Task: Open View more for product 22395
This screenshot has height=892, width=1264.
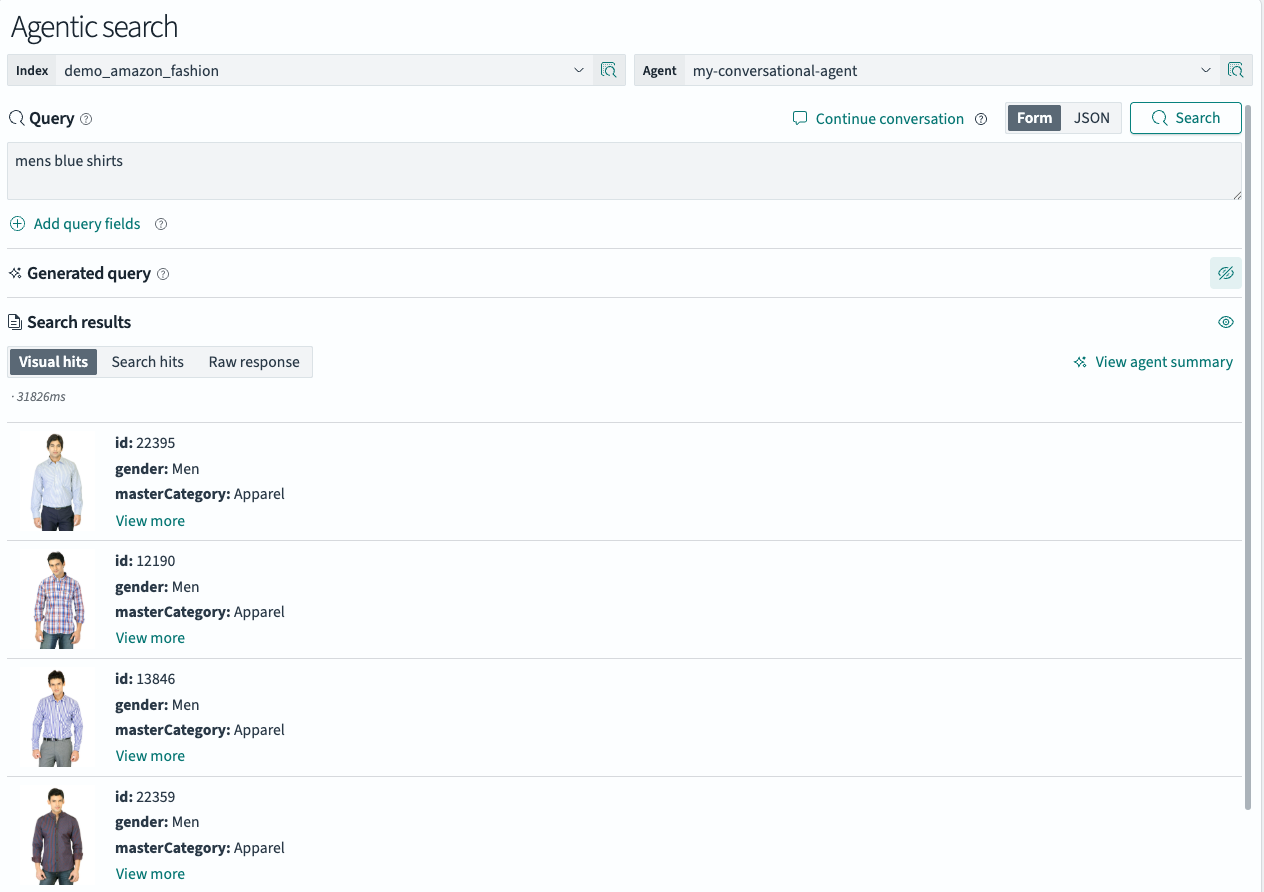Action: click(x=150, y=520)
